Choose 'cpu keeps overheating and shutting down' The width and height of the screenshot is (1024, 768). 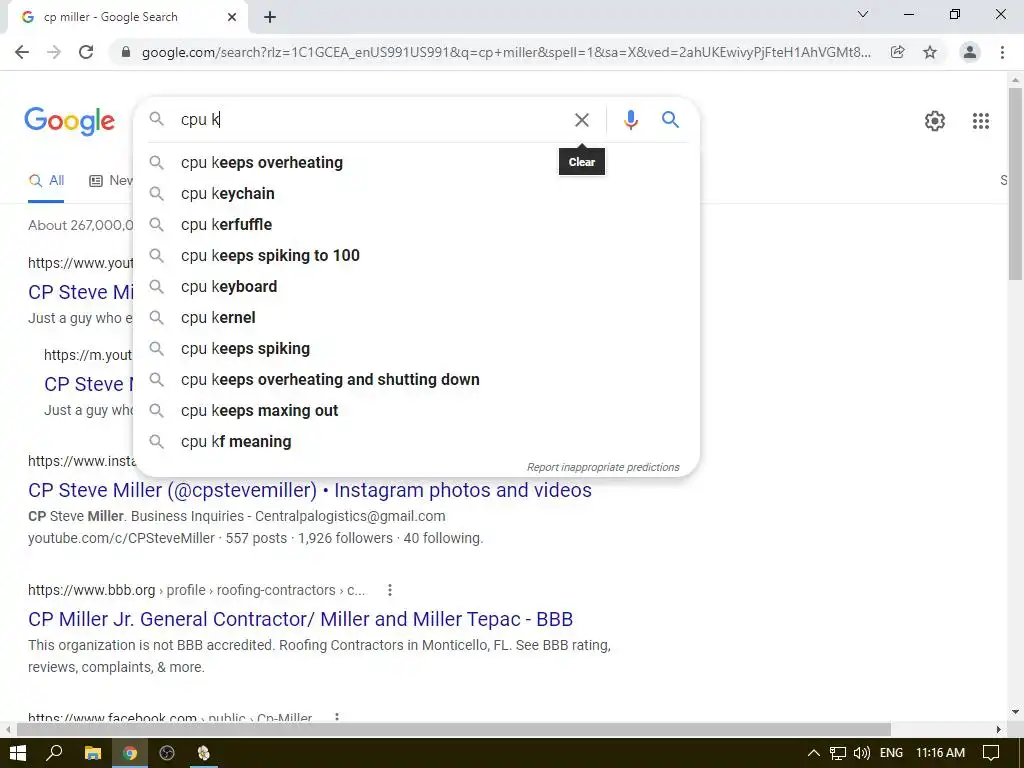click(x=416, y=379)
